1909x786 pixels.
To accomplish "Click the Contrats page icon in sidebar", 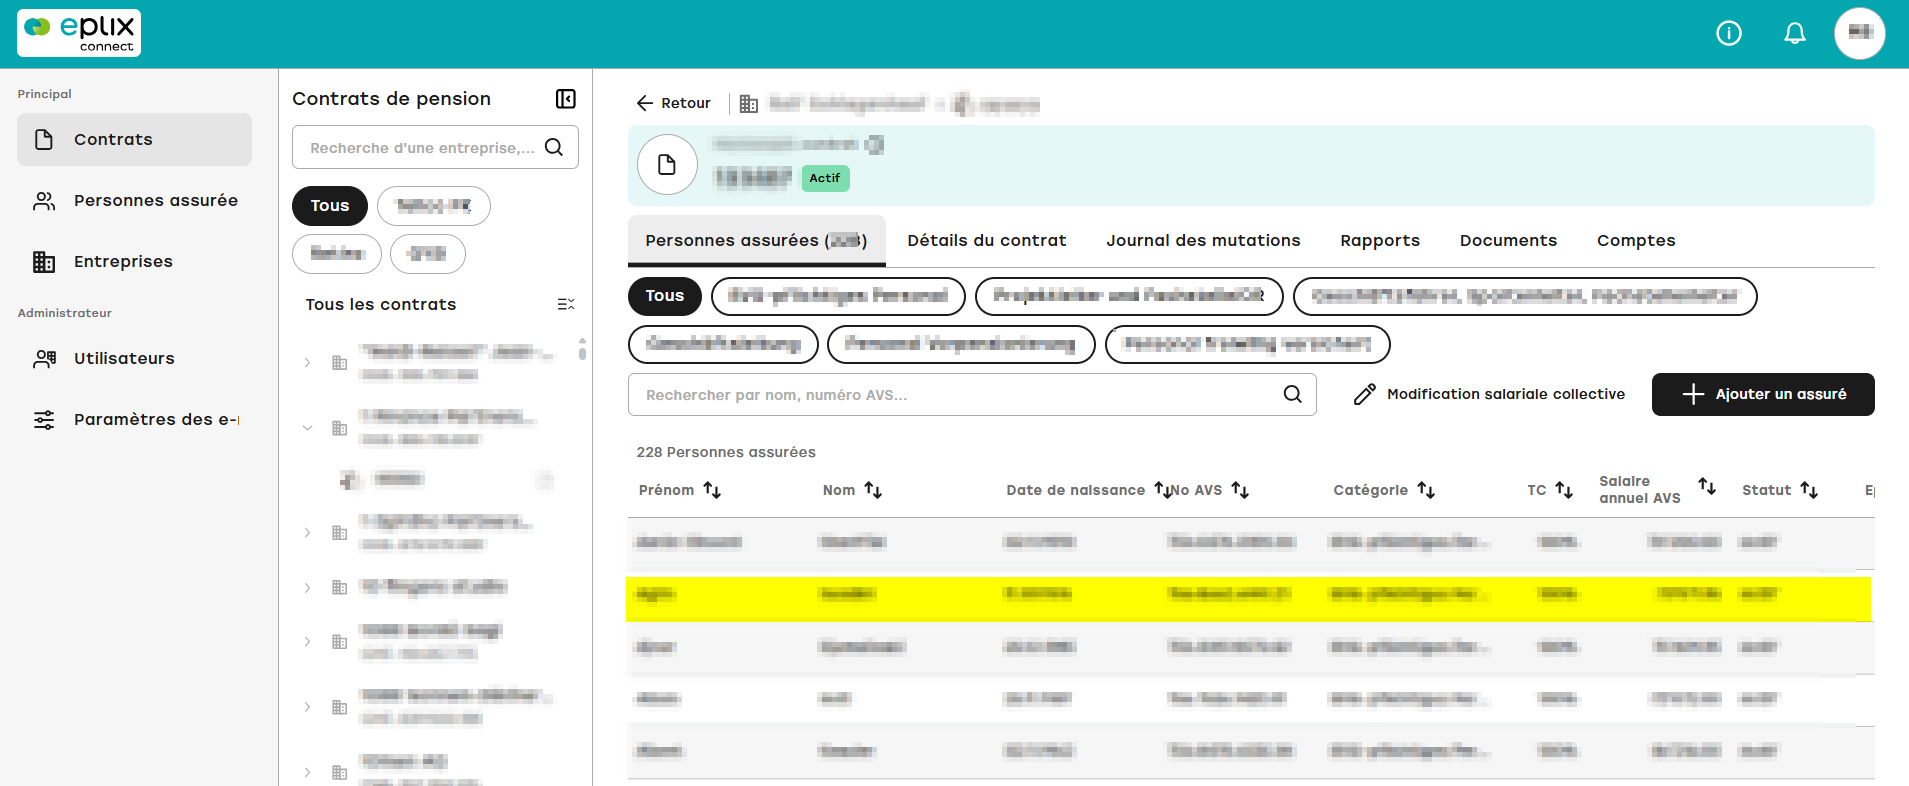I will coord(44,139).
